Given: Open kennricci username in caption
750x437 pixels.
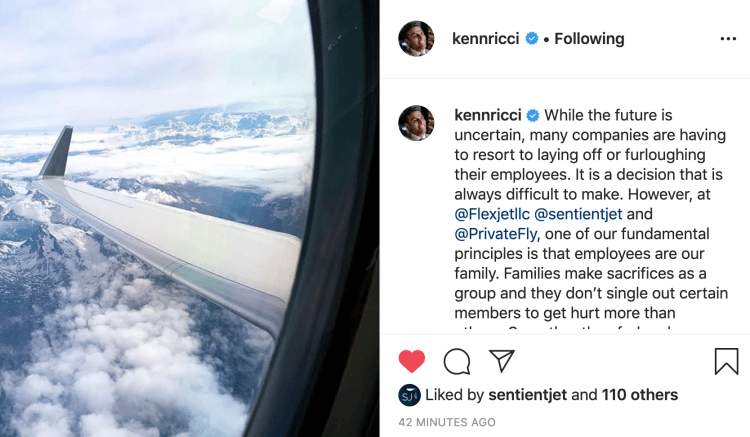Looking at the screenshot, I should click(488, 115).
